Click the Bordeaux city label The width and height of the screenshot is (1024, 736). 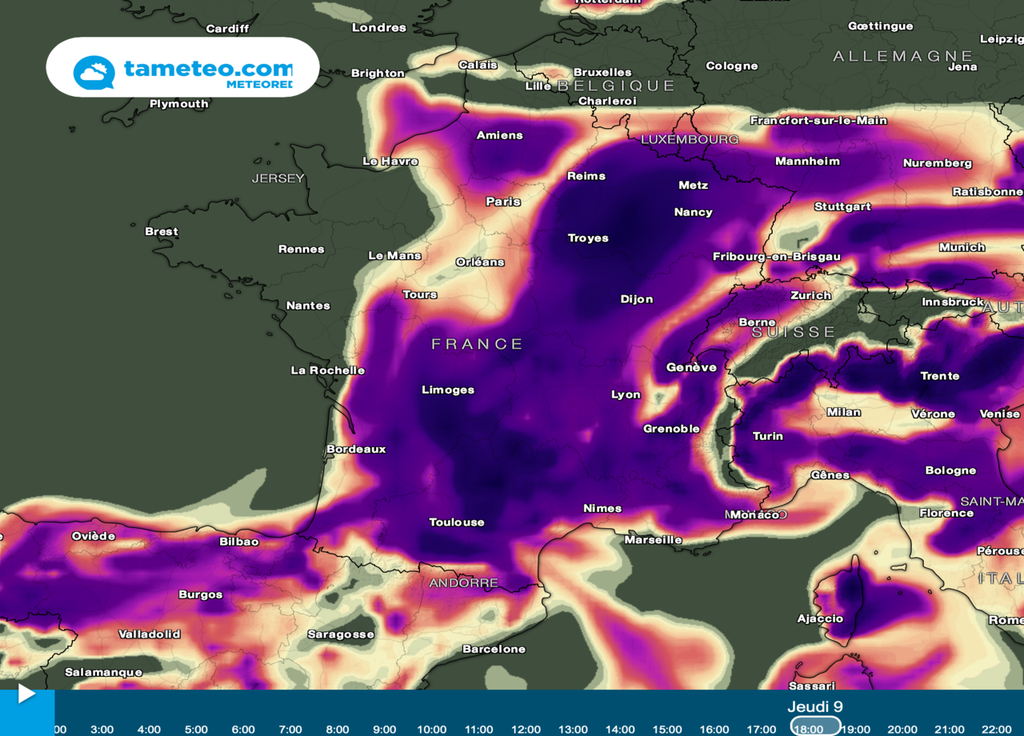[x=356, y=449]
